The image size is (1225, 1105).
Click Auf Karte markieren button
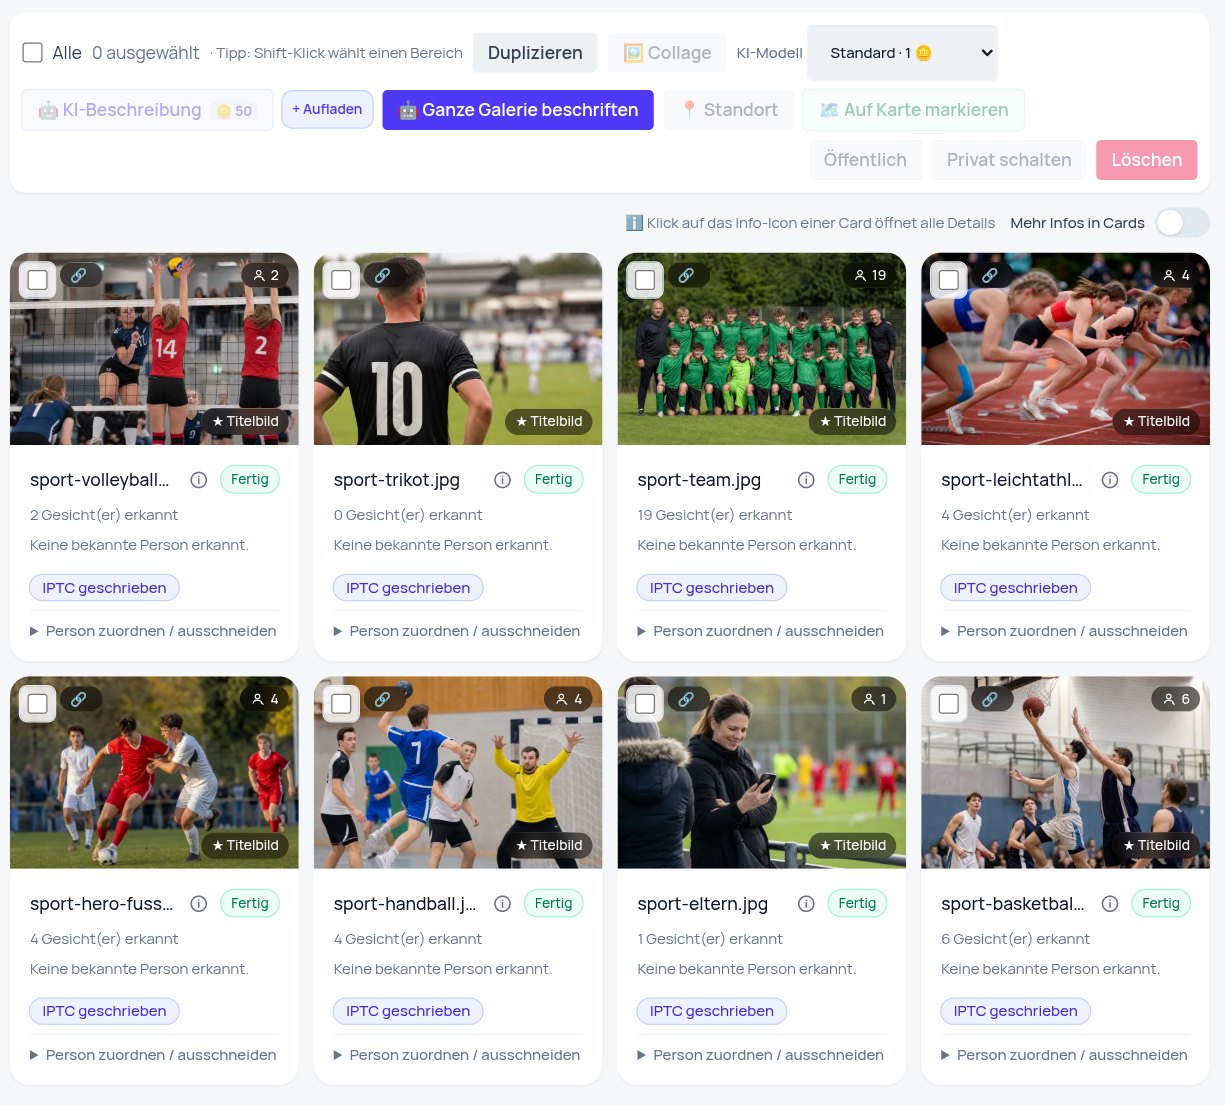pos(914,110)
